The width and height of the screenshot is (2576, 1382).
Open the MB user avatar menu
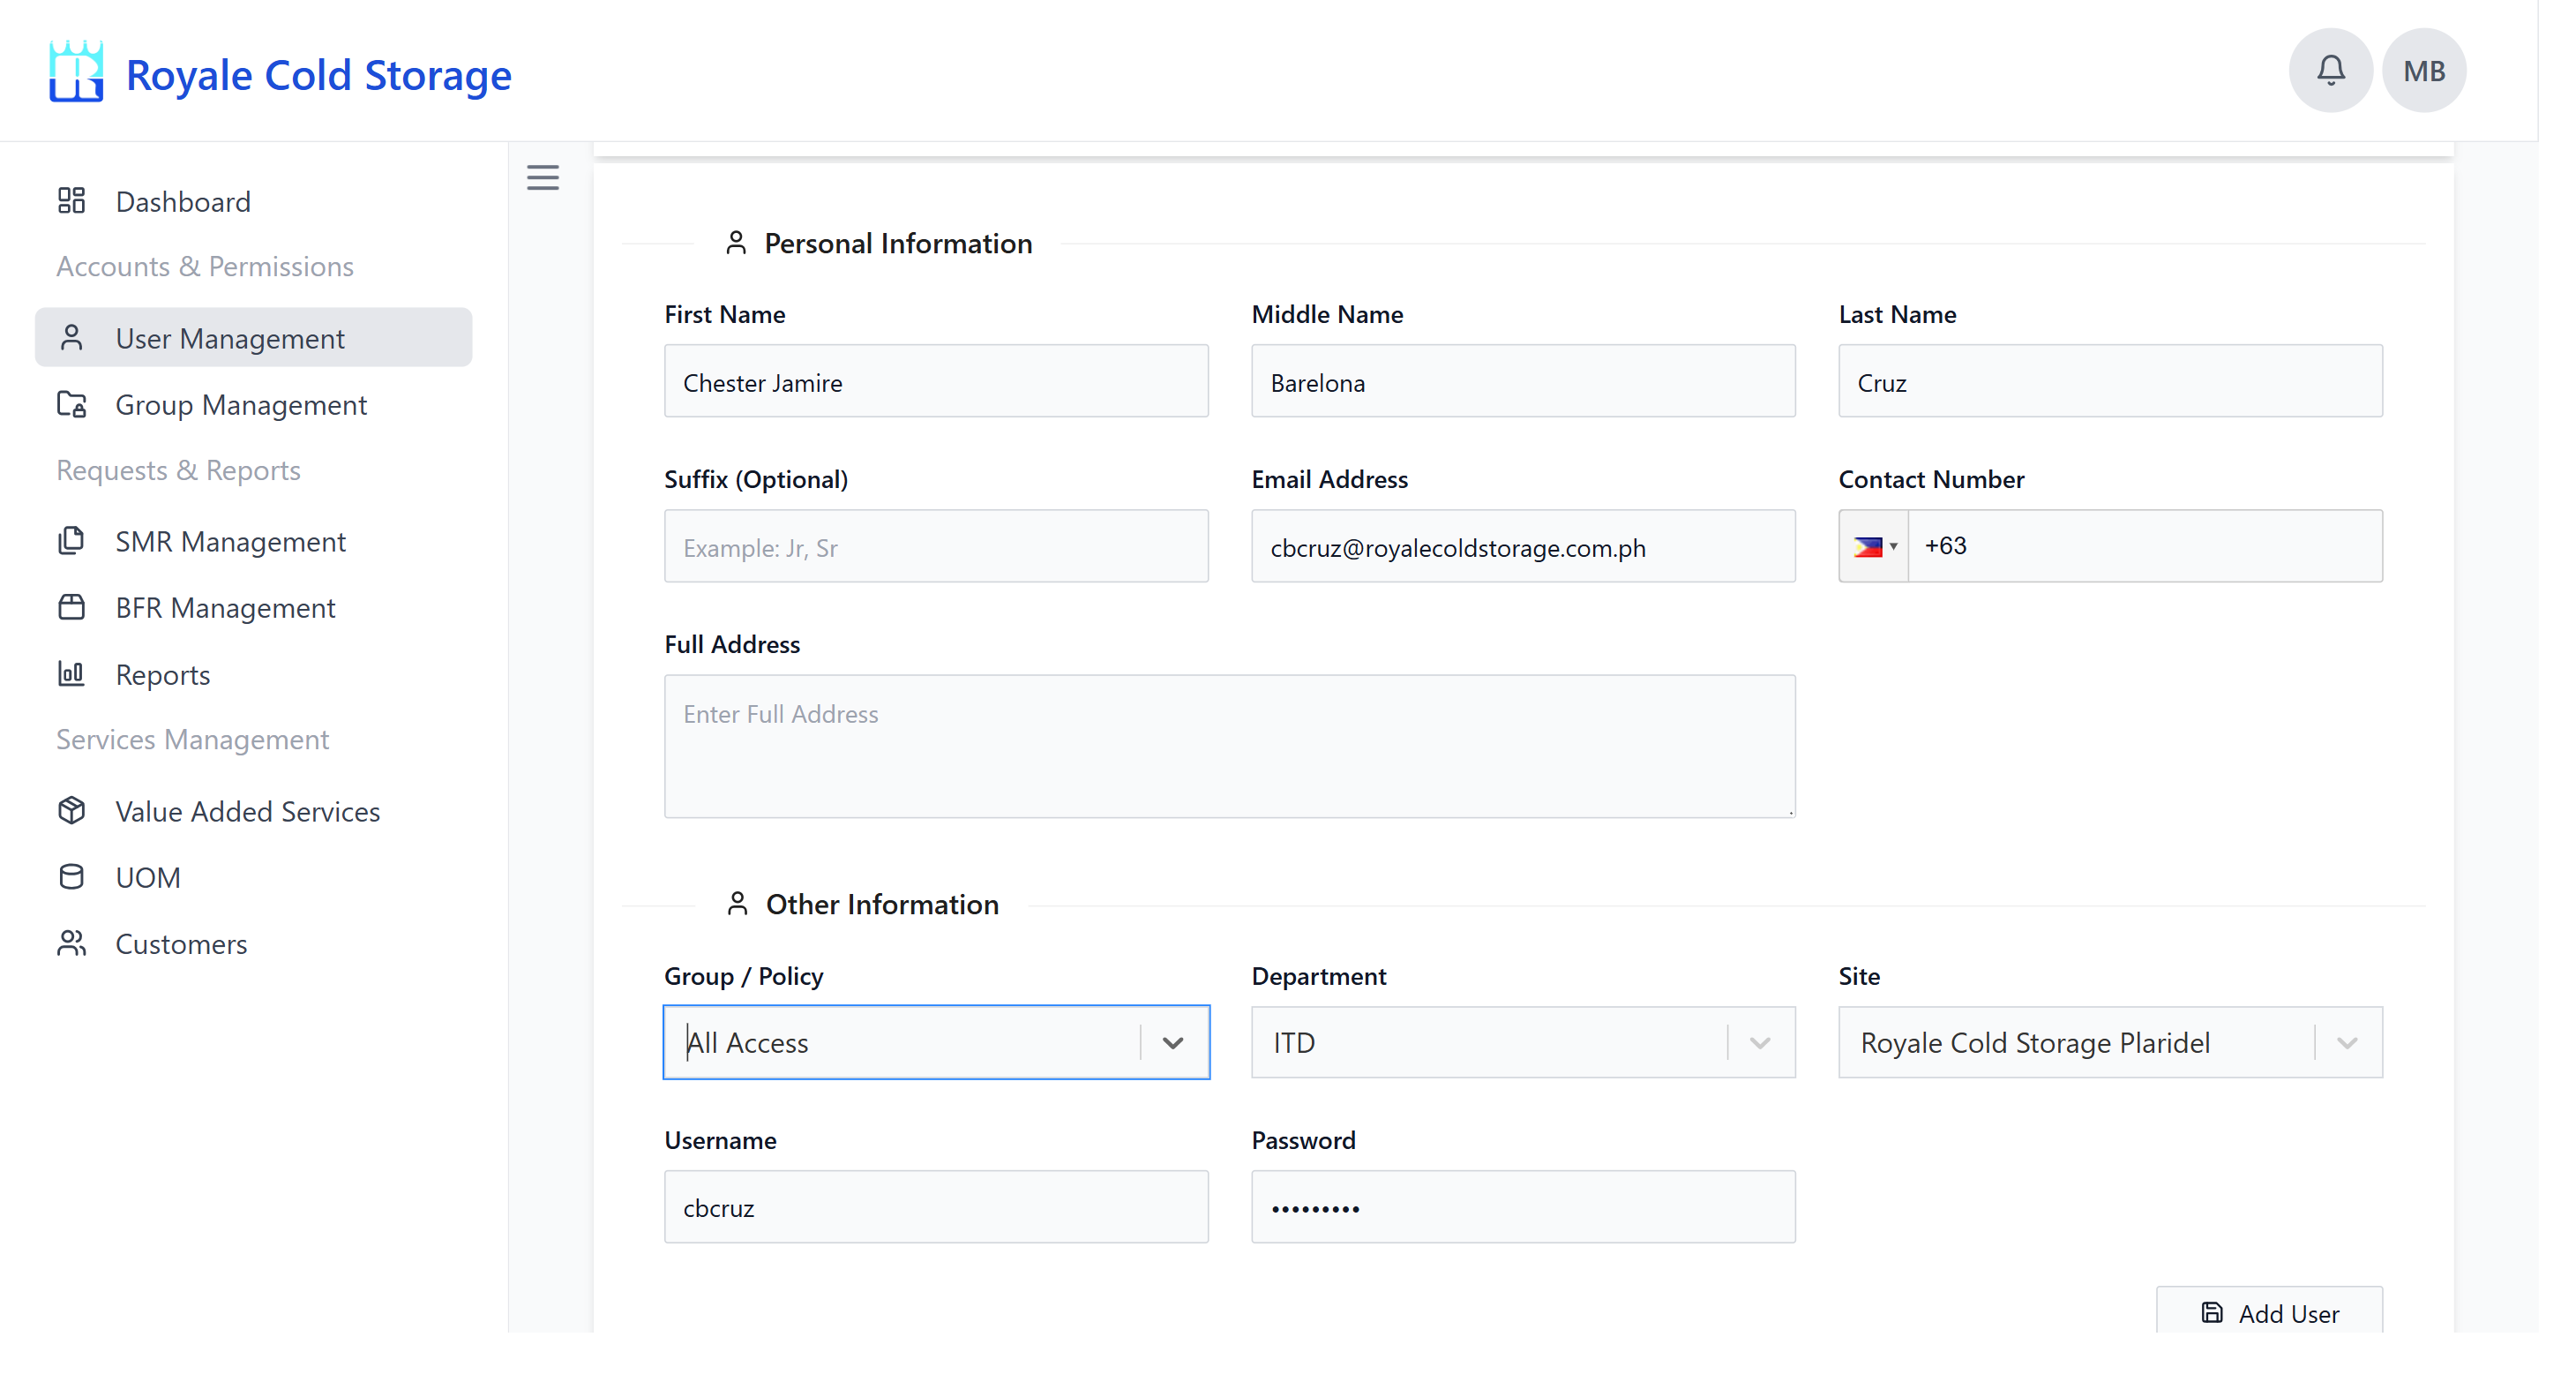(x=2424, y=71)
